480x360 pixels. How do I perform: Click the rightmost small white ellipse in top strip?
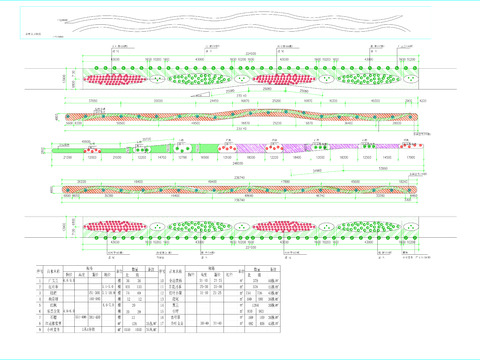pyautogui.click(x=411, y=79)
